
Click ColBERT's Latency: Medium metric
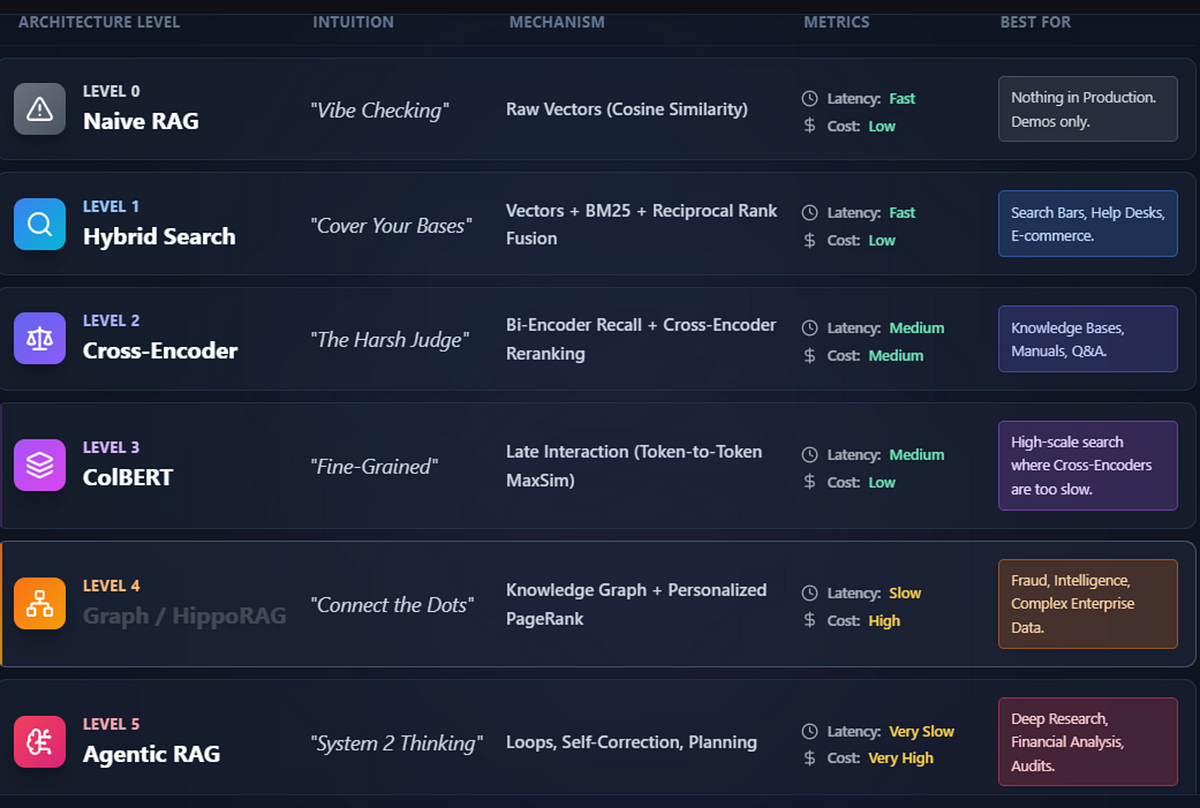coord(873,455)
